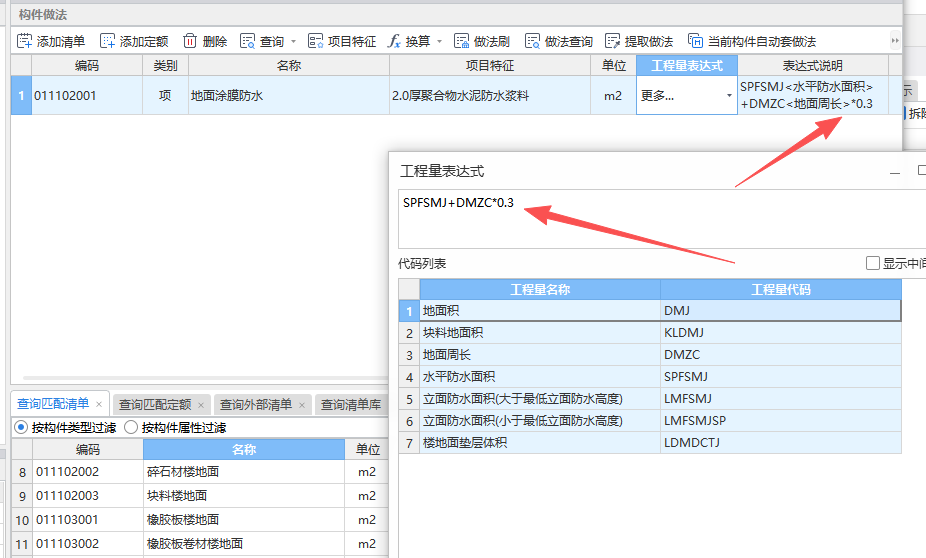Screen dimensions: 926x558
Task: Select list row 橡胶板楼地面
Action: coord(200,520)
